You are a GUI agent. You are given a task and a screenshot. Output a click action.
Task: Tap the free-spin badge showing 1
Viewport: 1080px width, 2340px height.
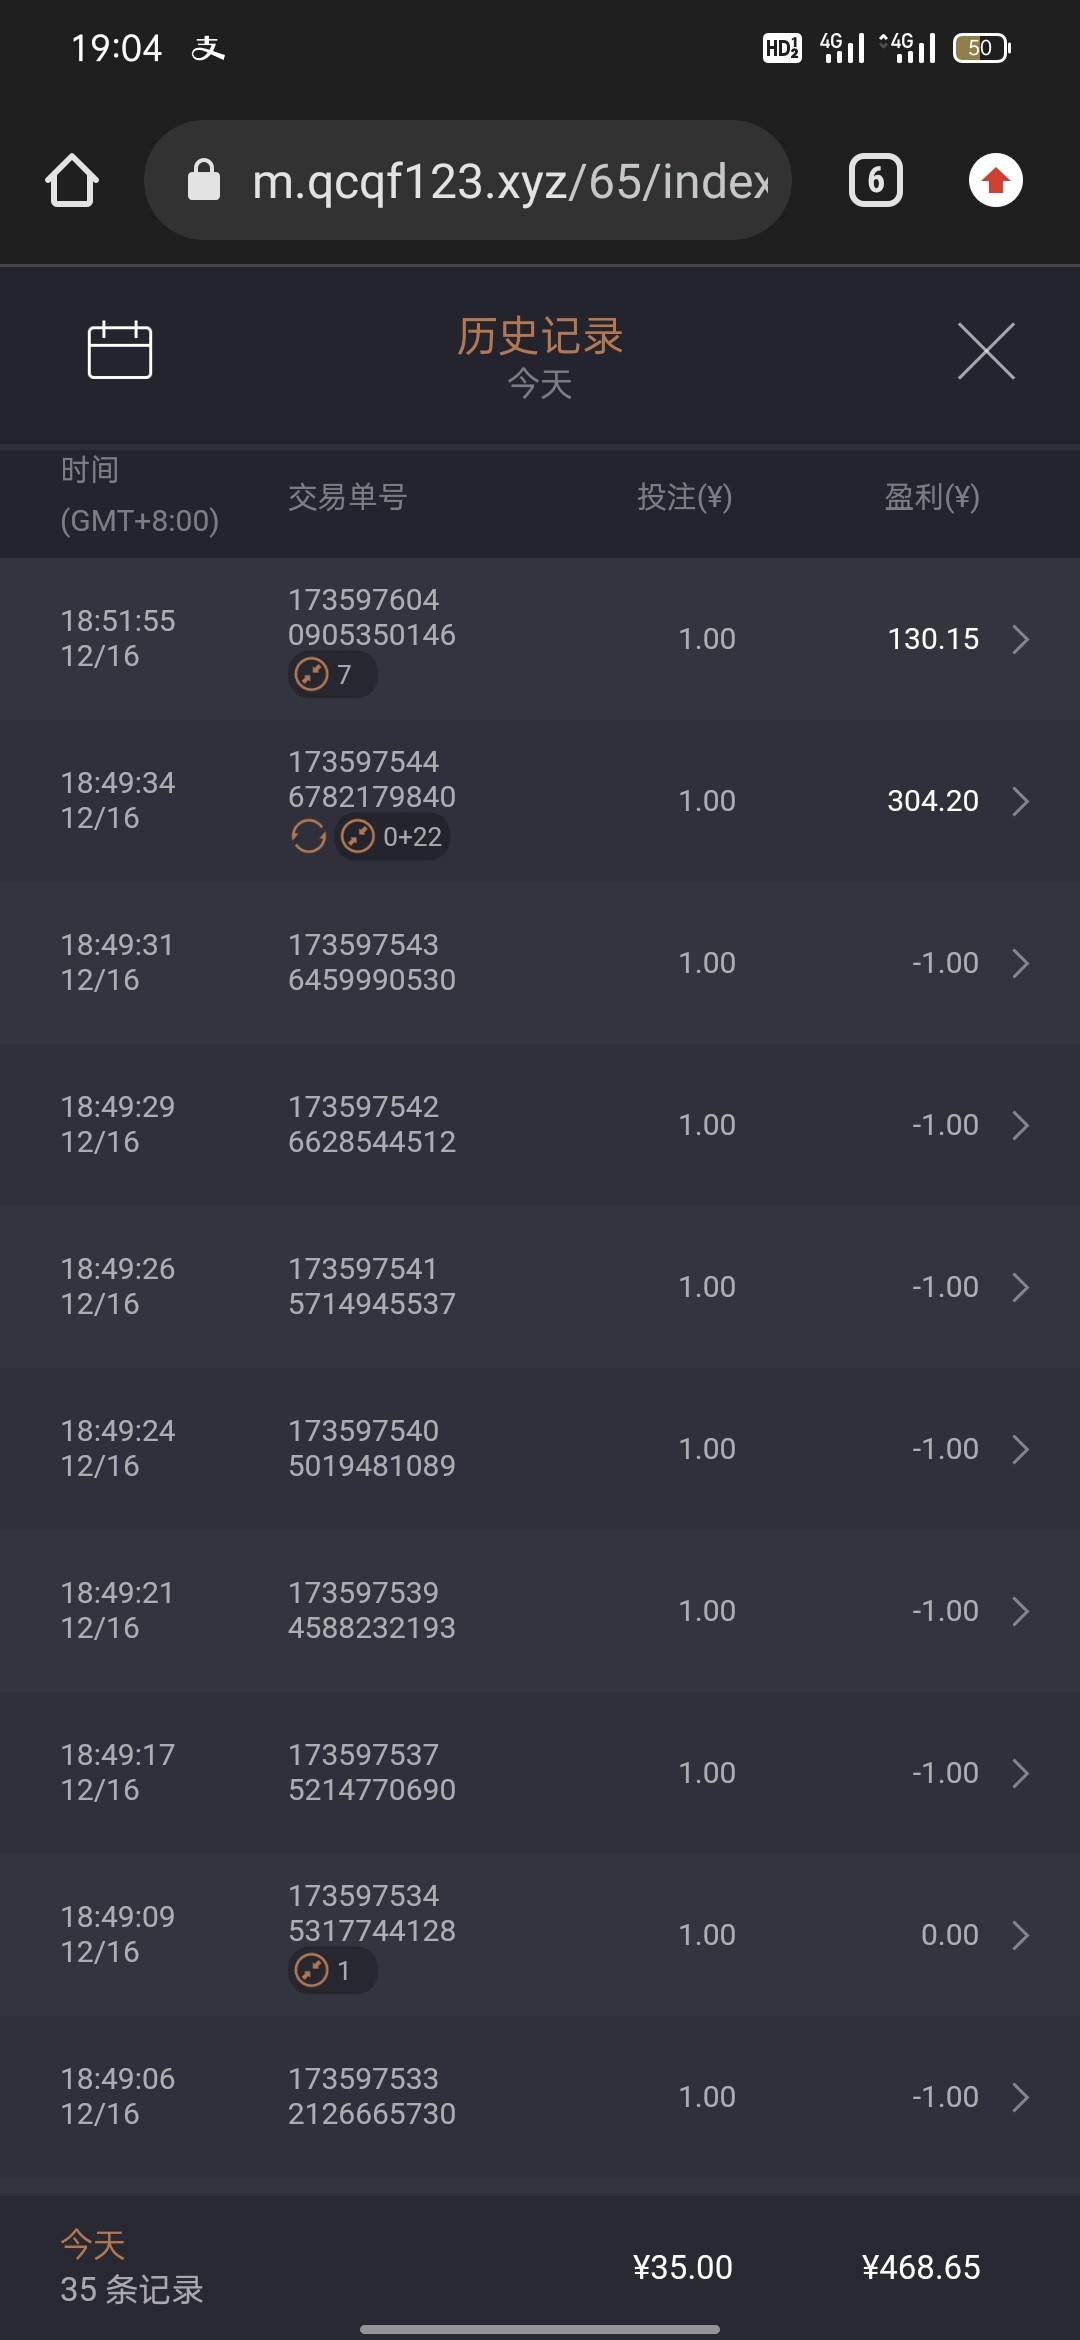pos(332,1971)
